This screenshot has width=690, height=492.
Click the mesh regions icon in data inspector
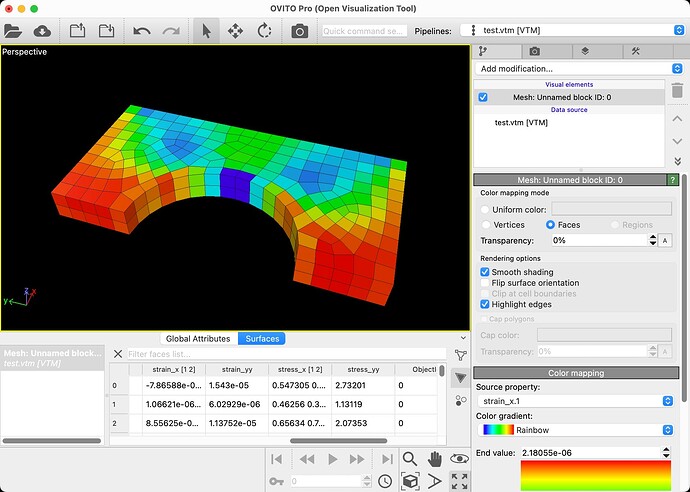(x=460, y=400)
